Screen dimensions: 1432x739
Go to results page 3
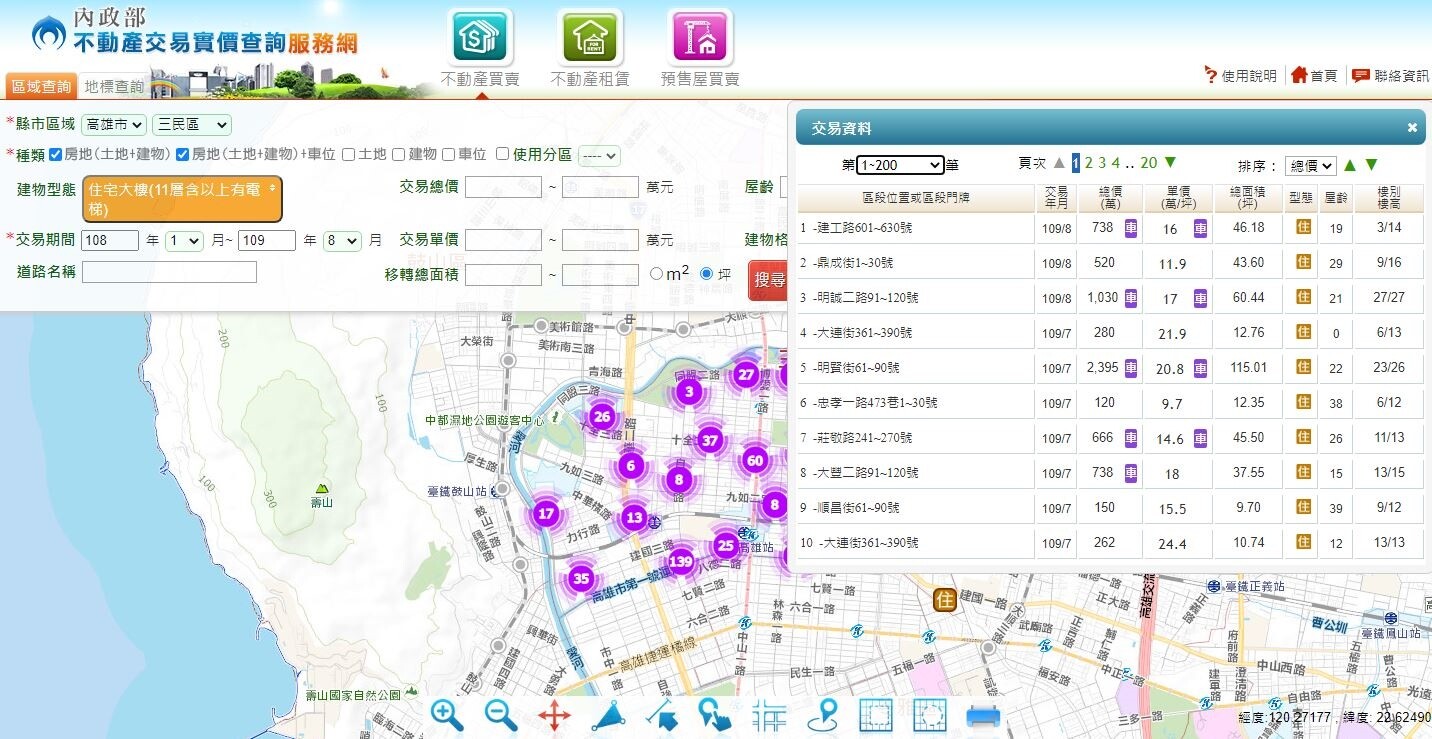(x=1102, y=163)
